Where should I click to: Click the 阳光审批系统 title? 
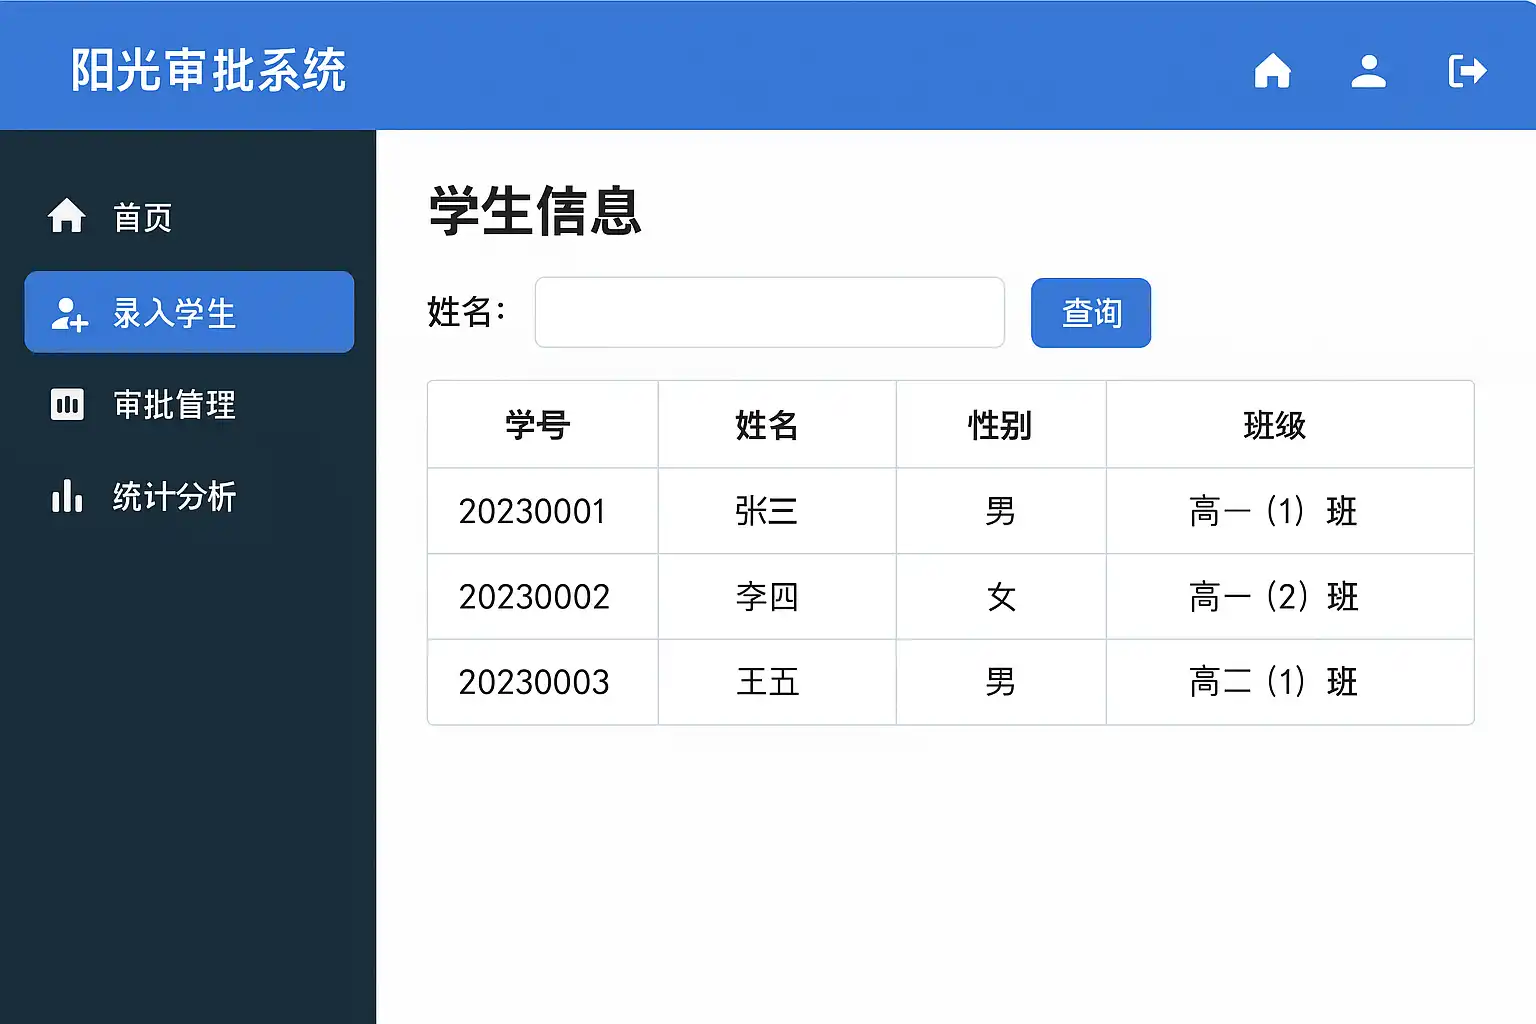pyautogui.click(x=208, y=70)
